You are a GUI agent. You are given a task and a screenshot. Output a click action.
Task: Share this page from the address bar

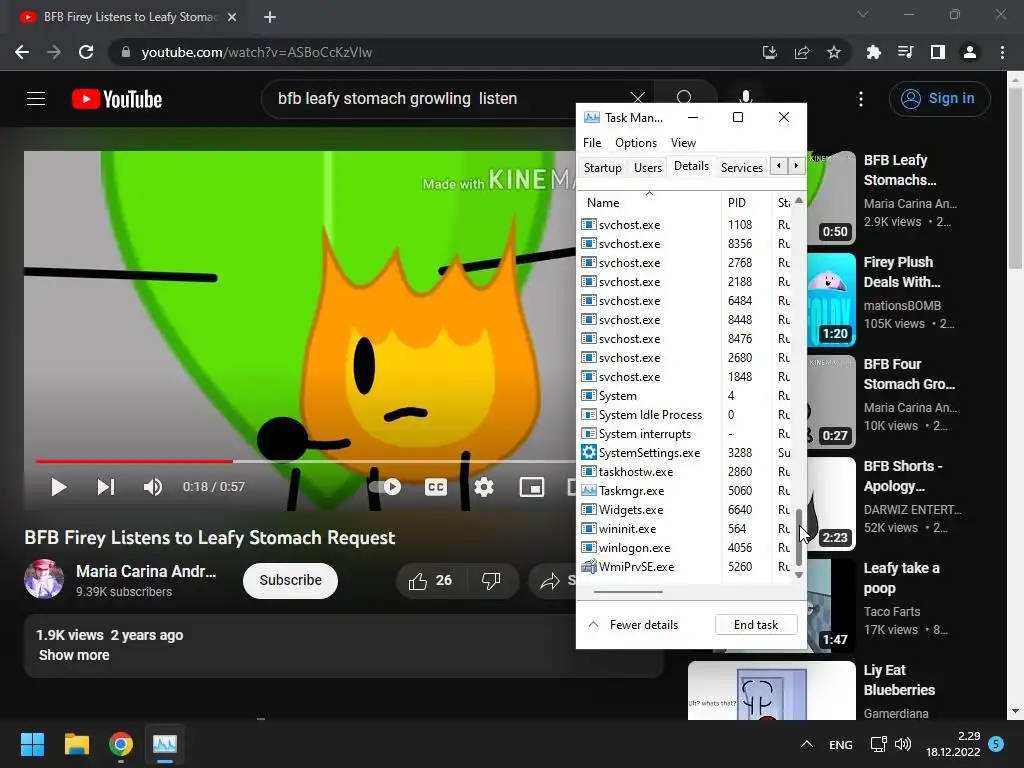[802, 52]
